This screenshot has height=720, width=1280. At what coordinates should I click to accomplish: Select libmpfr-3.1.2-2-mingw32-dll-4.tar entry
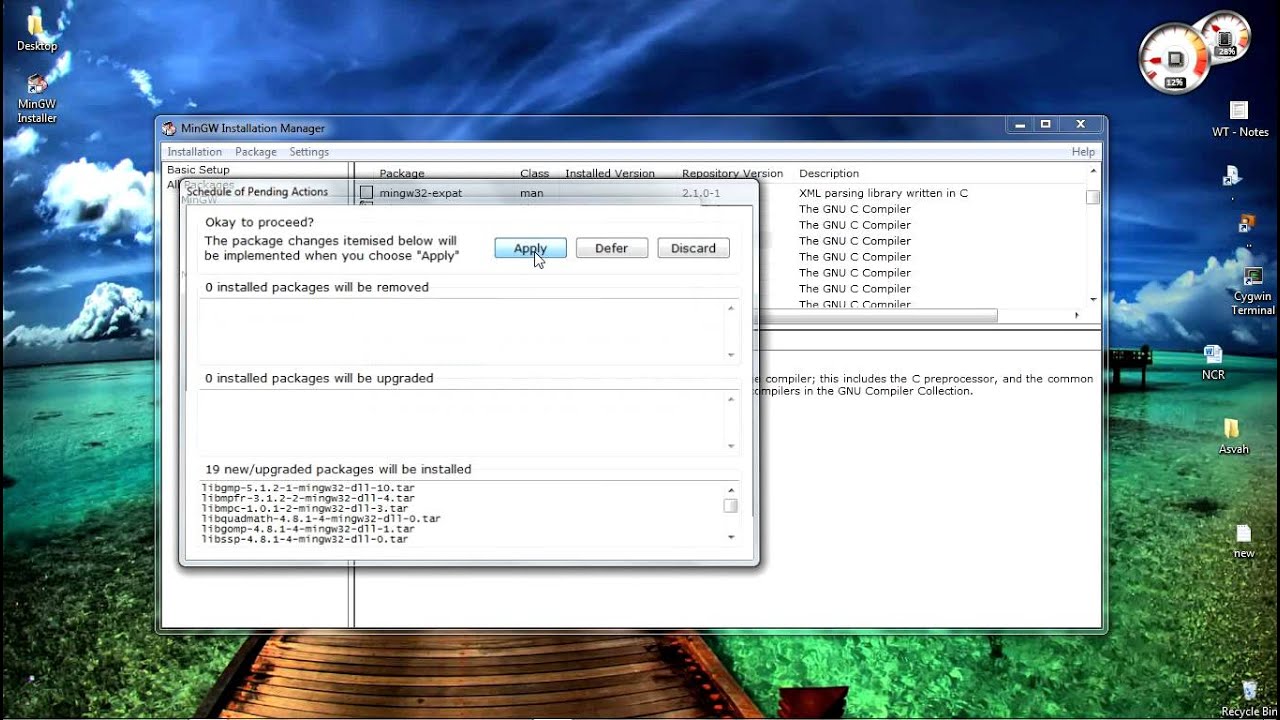(x=308, y=498)
